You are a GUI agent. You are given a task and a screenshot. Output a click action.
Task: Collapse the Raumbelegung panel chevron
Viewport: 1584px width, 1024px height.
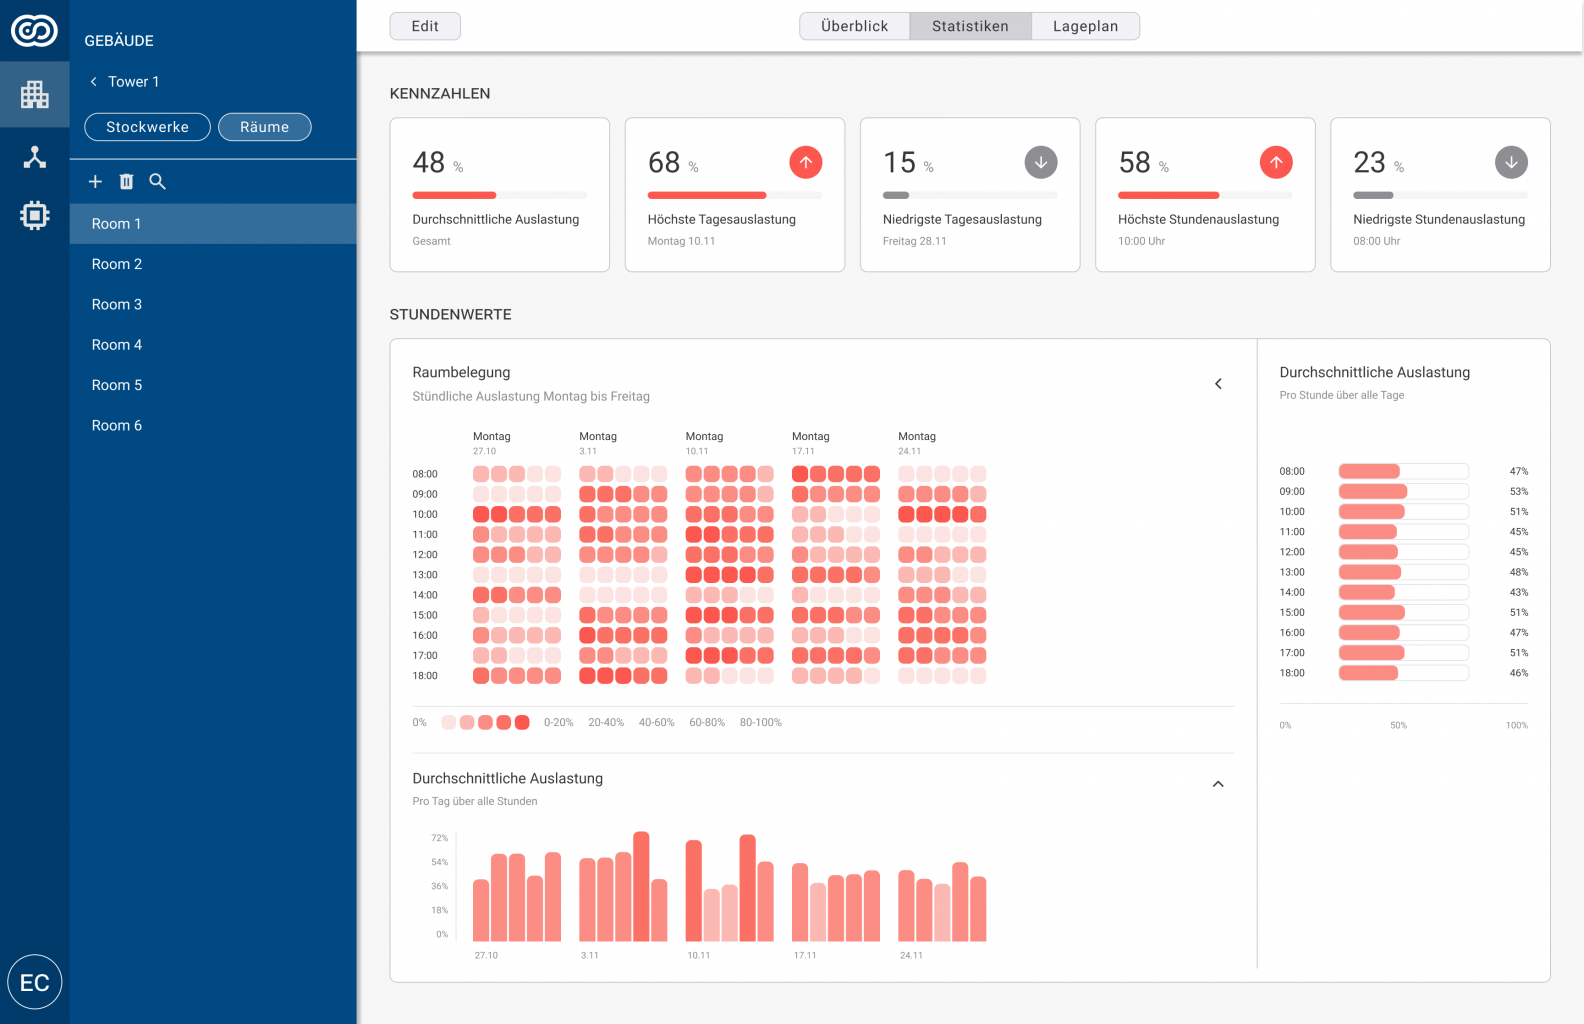tap(1218, 384)
